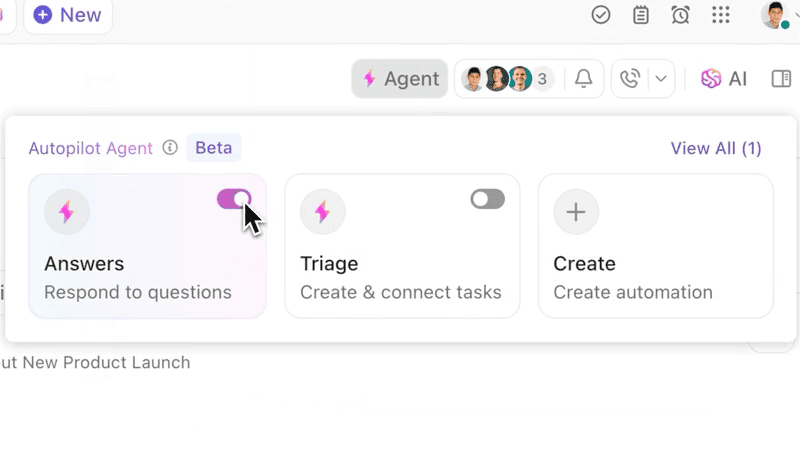800x450 pixels.
Task: Open the notepad icon in top bar
Action: [x=641, y=15]
